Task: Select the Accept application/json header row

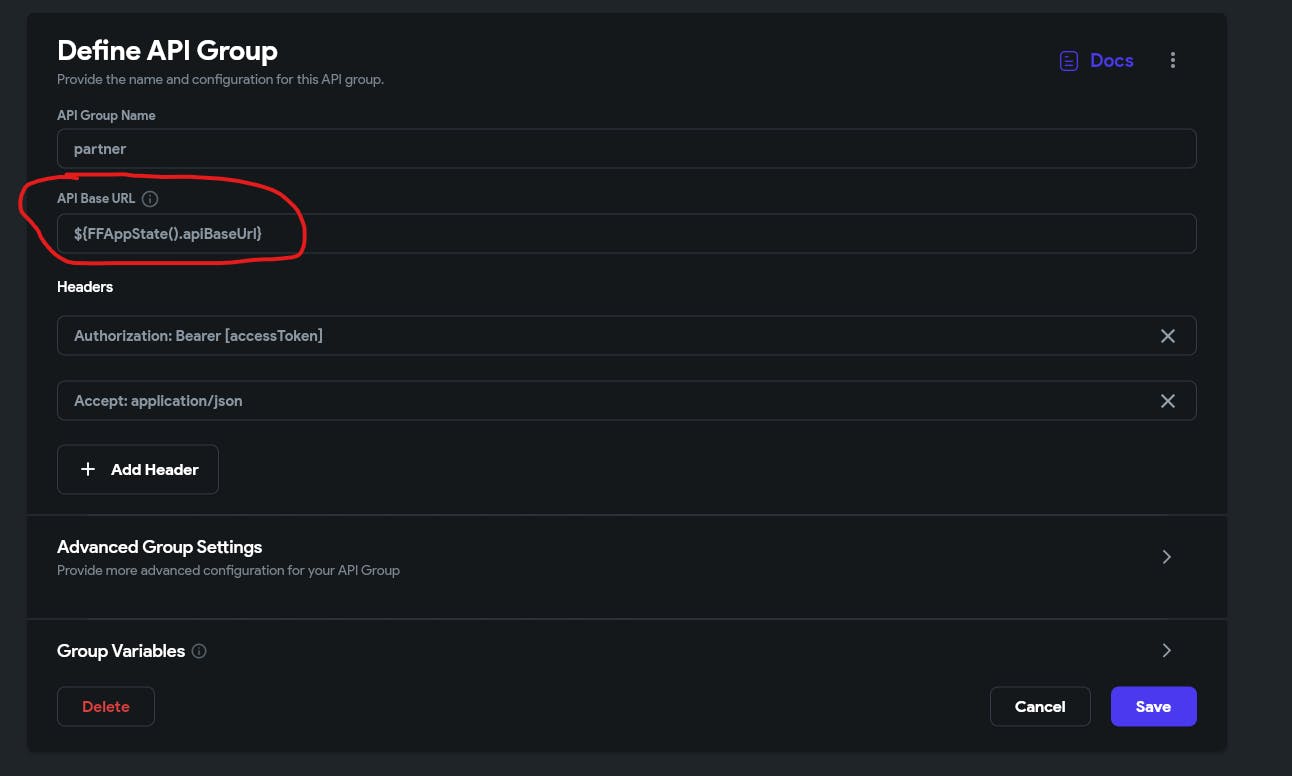Action: tap(600, 401)
